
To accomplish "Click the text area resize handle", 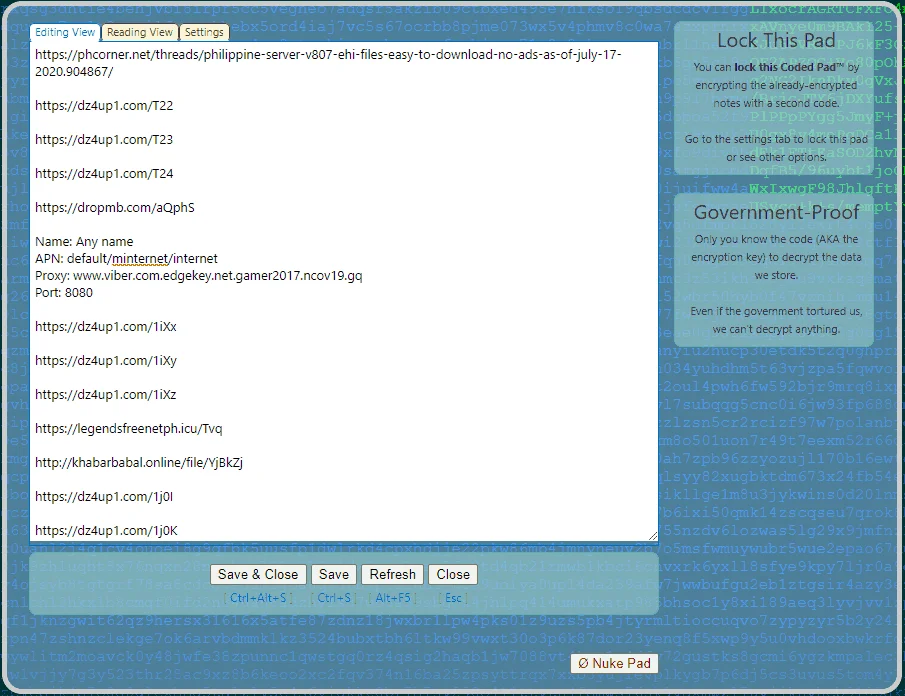I will tap(652, 536).
